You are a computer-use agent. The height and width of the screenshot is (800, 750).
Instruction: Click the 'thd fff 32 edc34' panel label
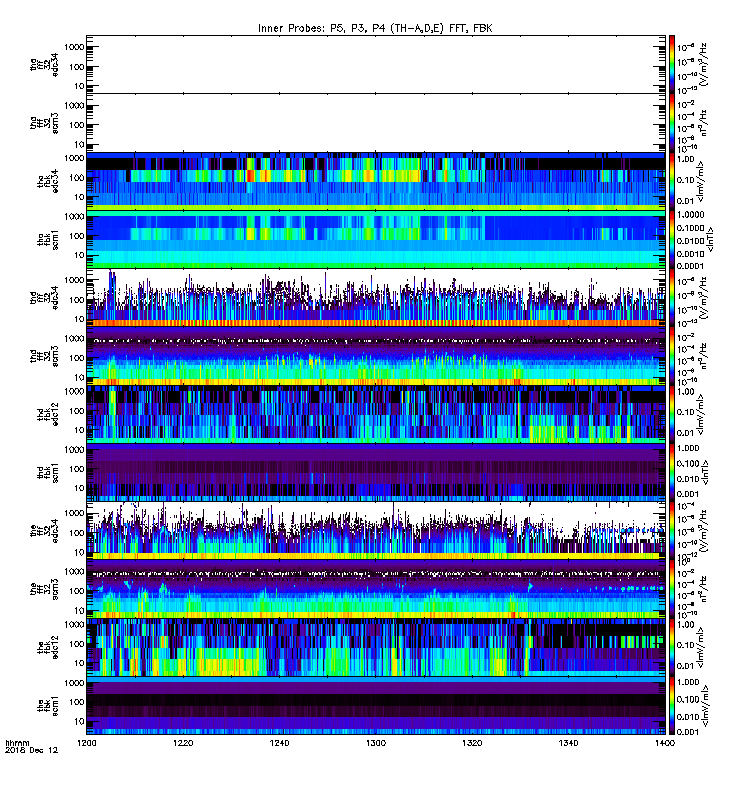point(44,297)
